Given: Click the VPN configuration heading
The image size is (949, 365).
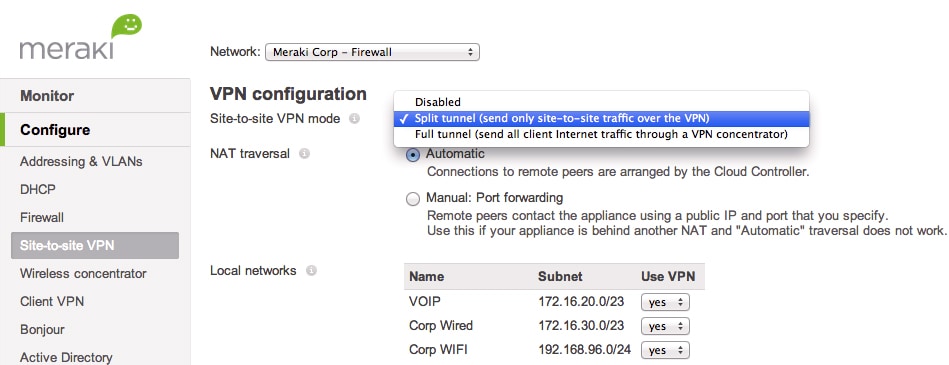Looking at the screenshot, I should (x=288, y=94).
